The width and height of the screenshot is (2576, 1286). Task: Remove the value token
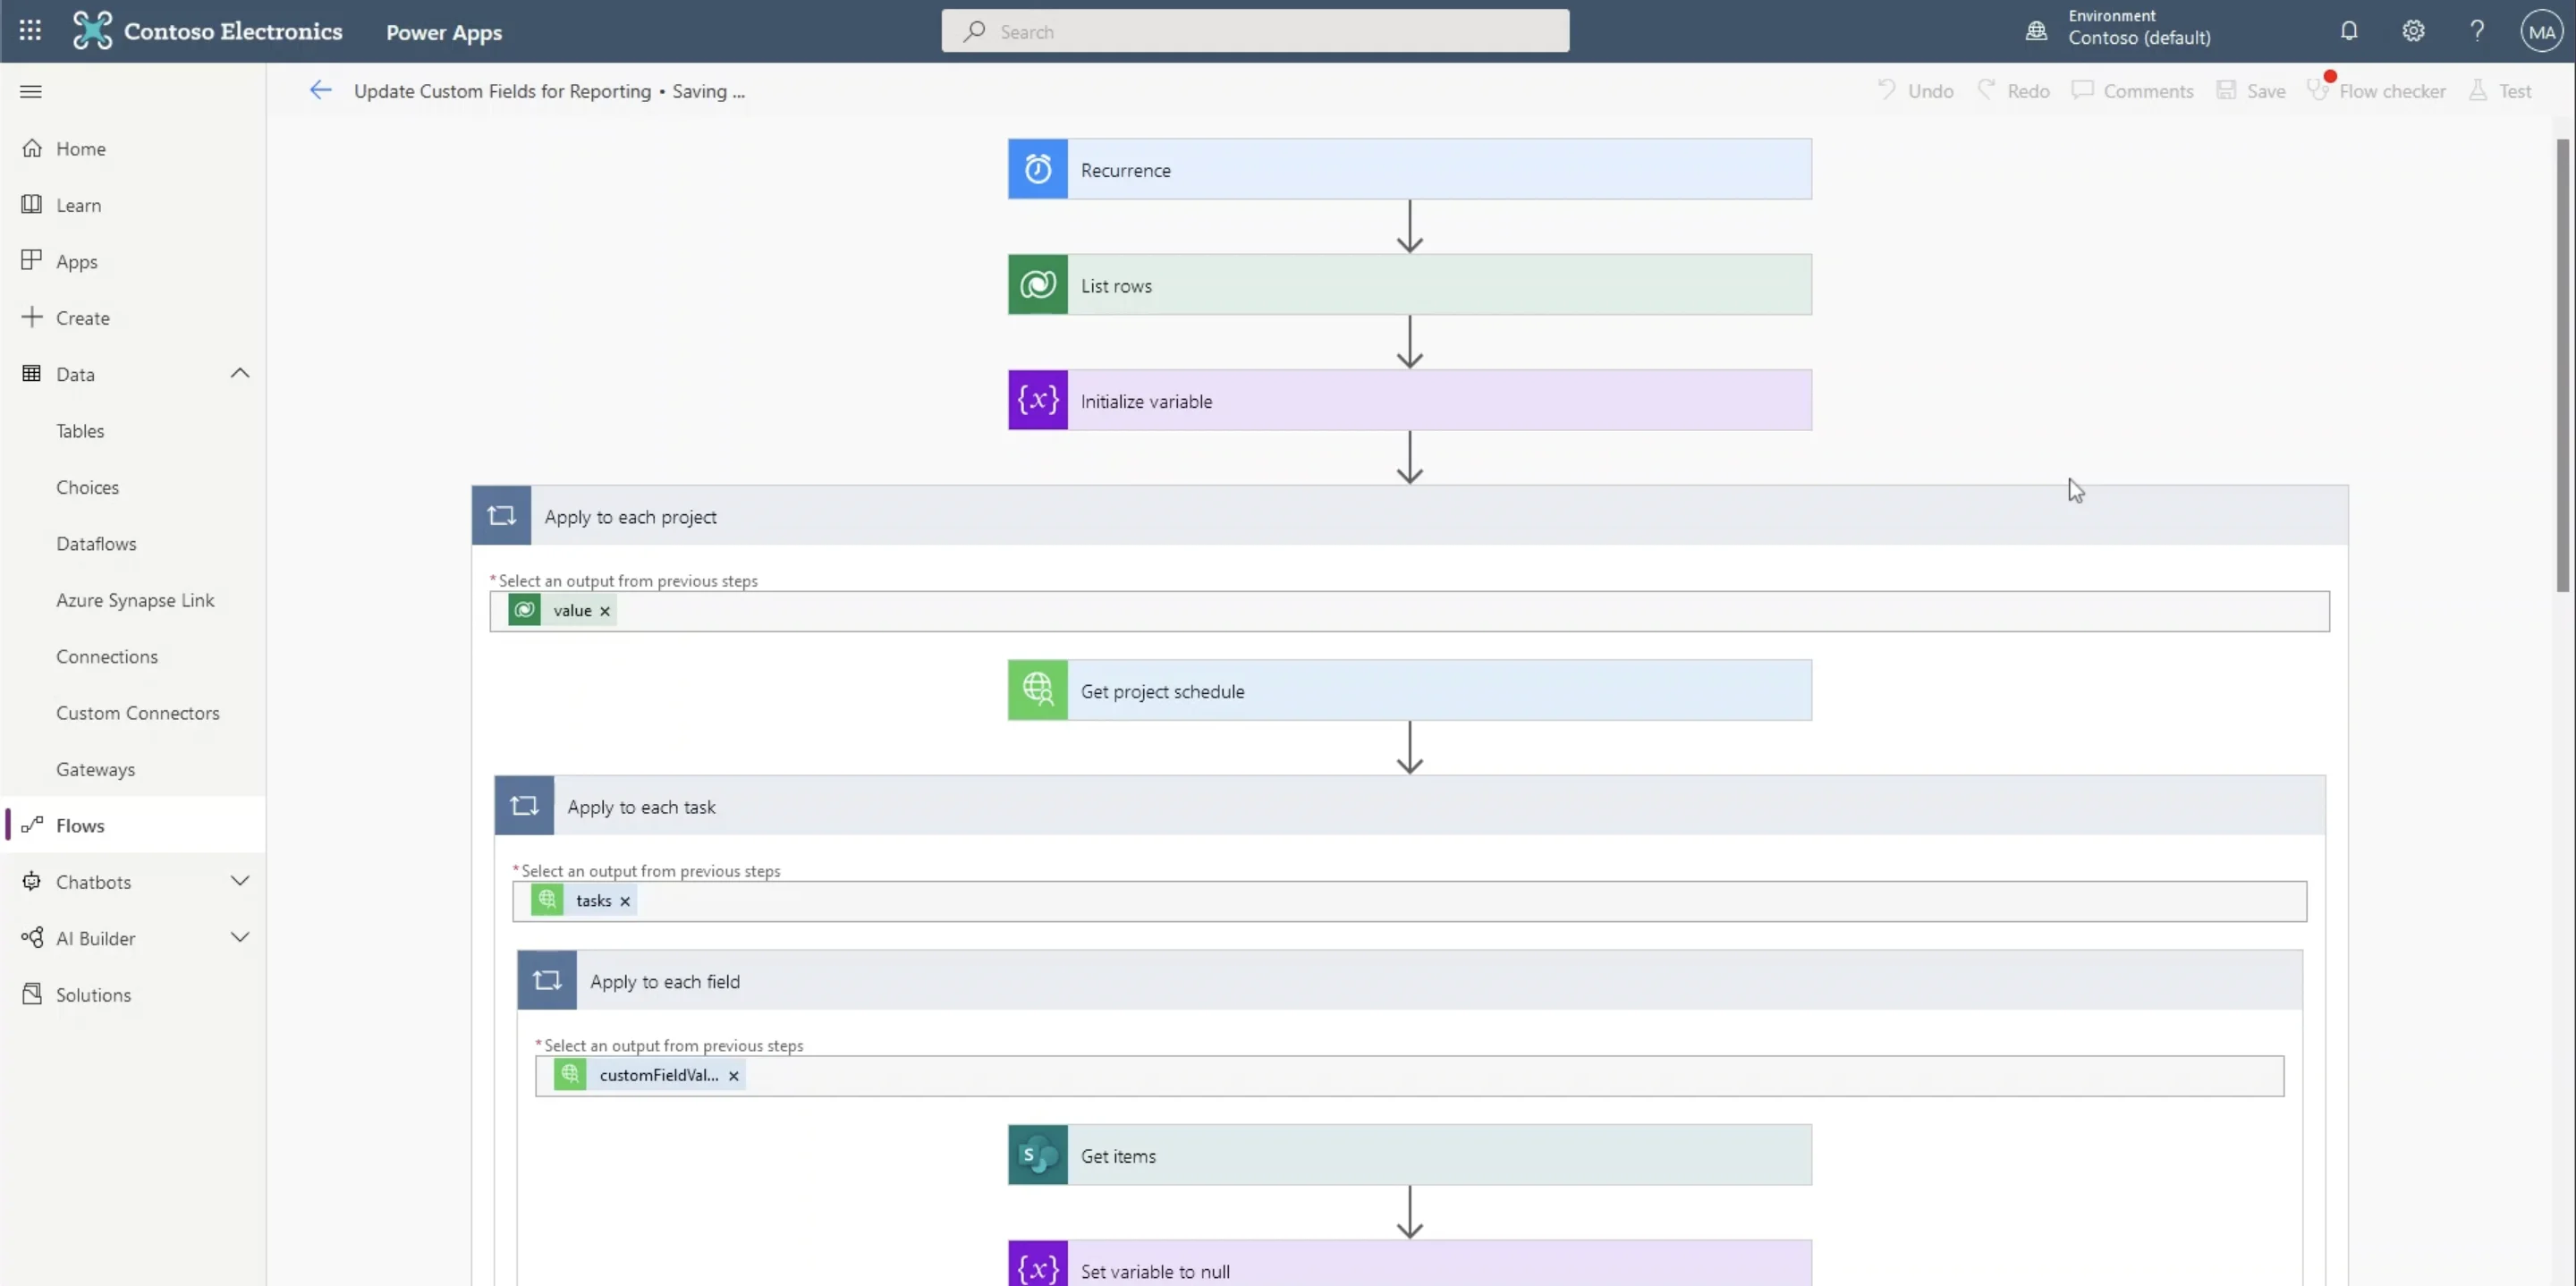605,610
